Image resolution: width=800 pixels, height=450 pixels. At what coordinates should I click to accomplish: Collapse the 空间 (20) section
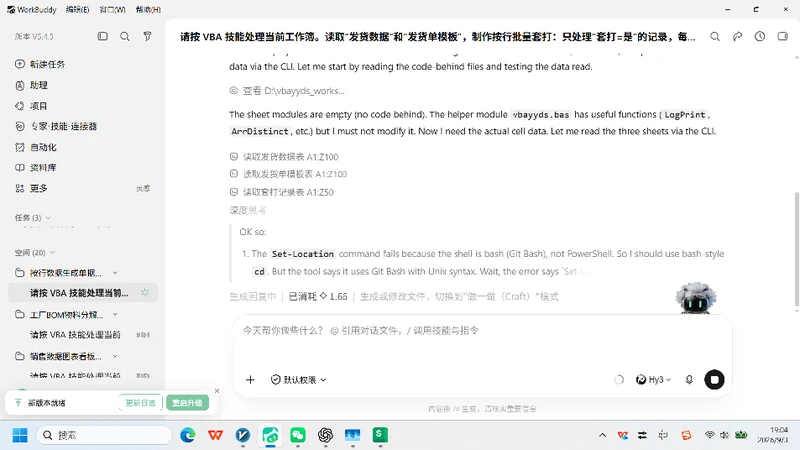click(x=35, y=253)
